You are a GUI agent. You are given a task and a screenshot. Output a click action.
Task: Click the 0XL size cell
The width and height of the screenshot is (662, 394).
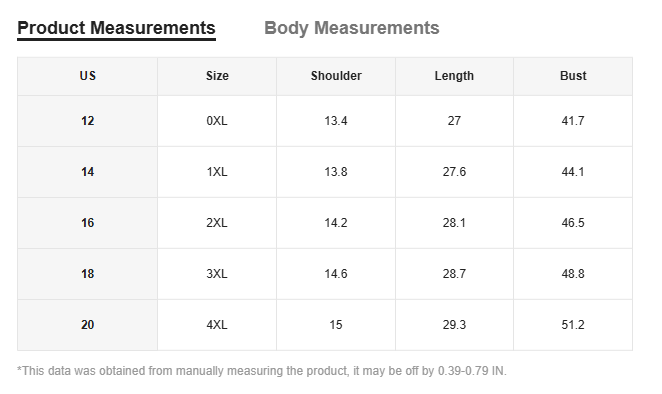[217, 121]
